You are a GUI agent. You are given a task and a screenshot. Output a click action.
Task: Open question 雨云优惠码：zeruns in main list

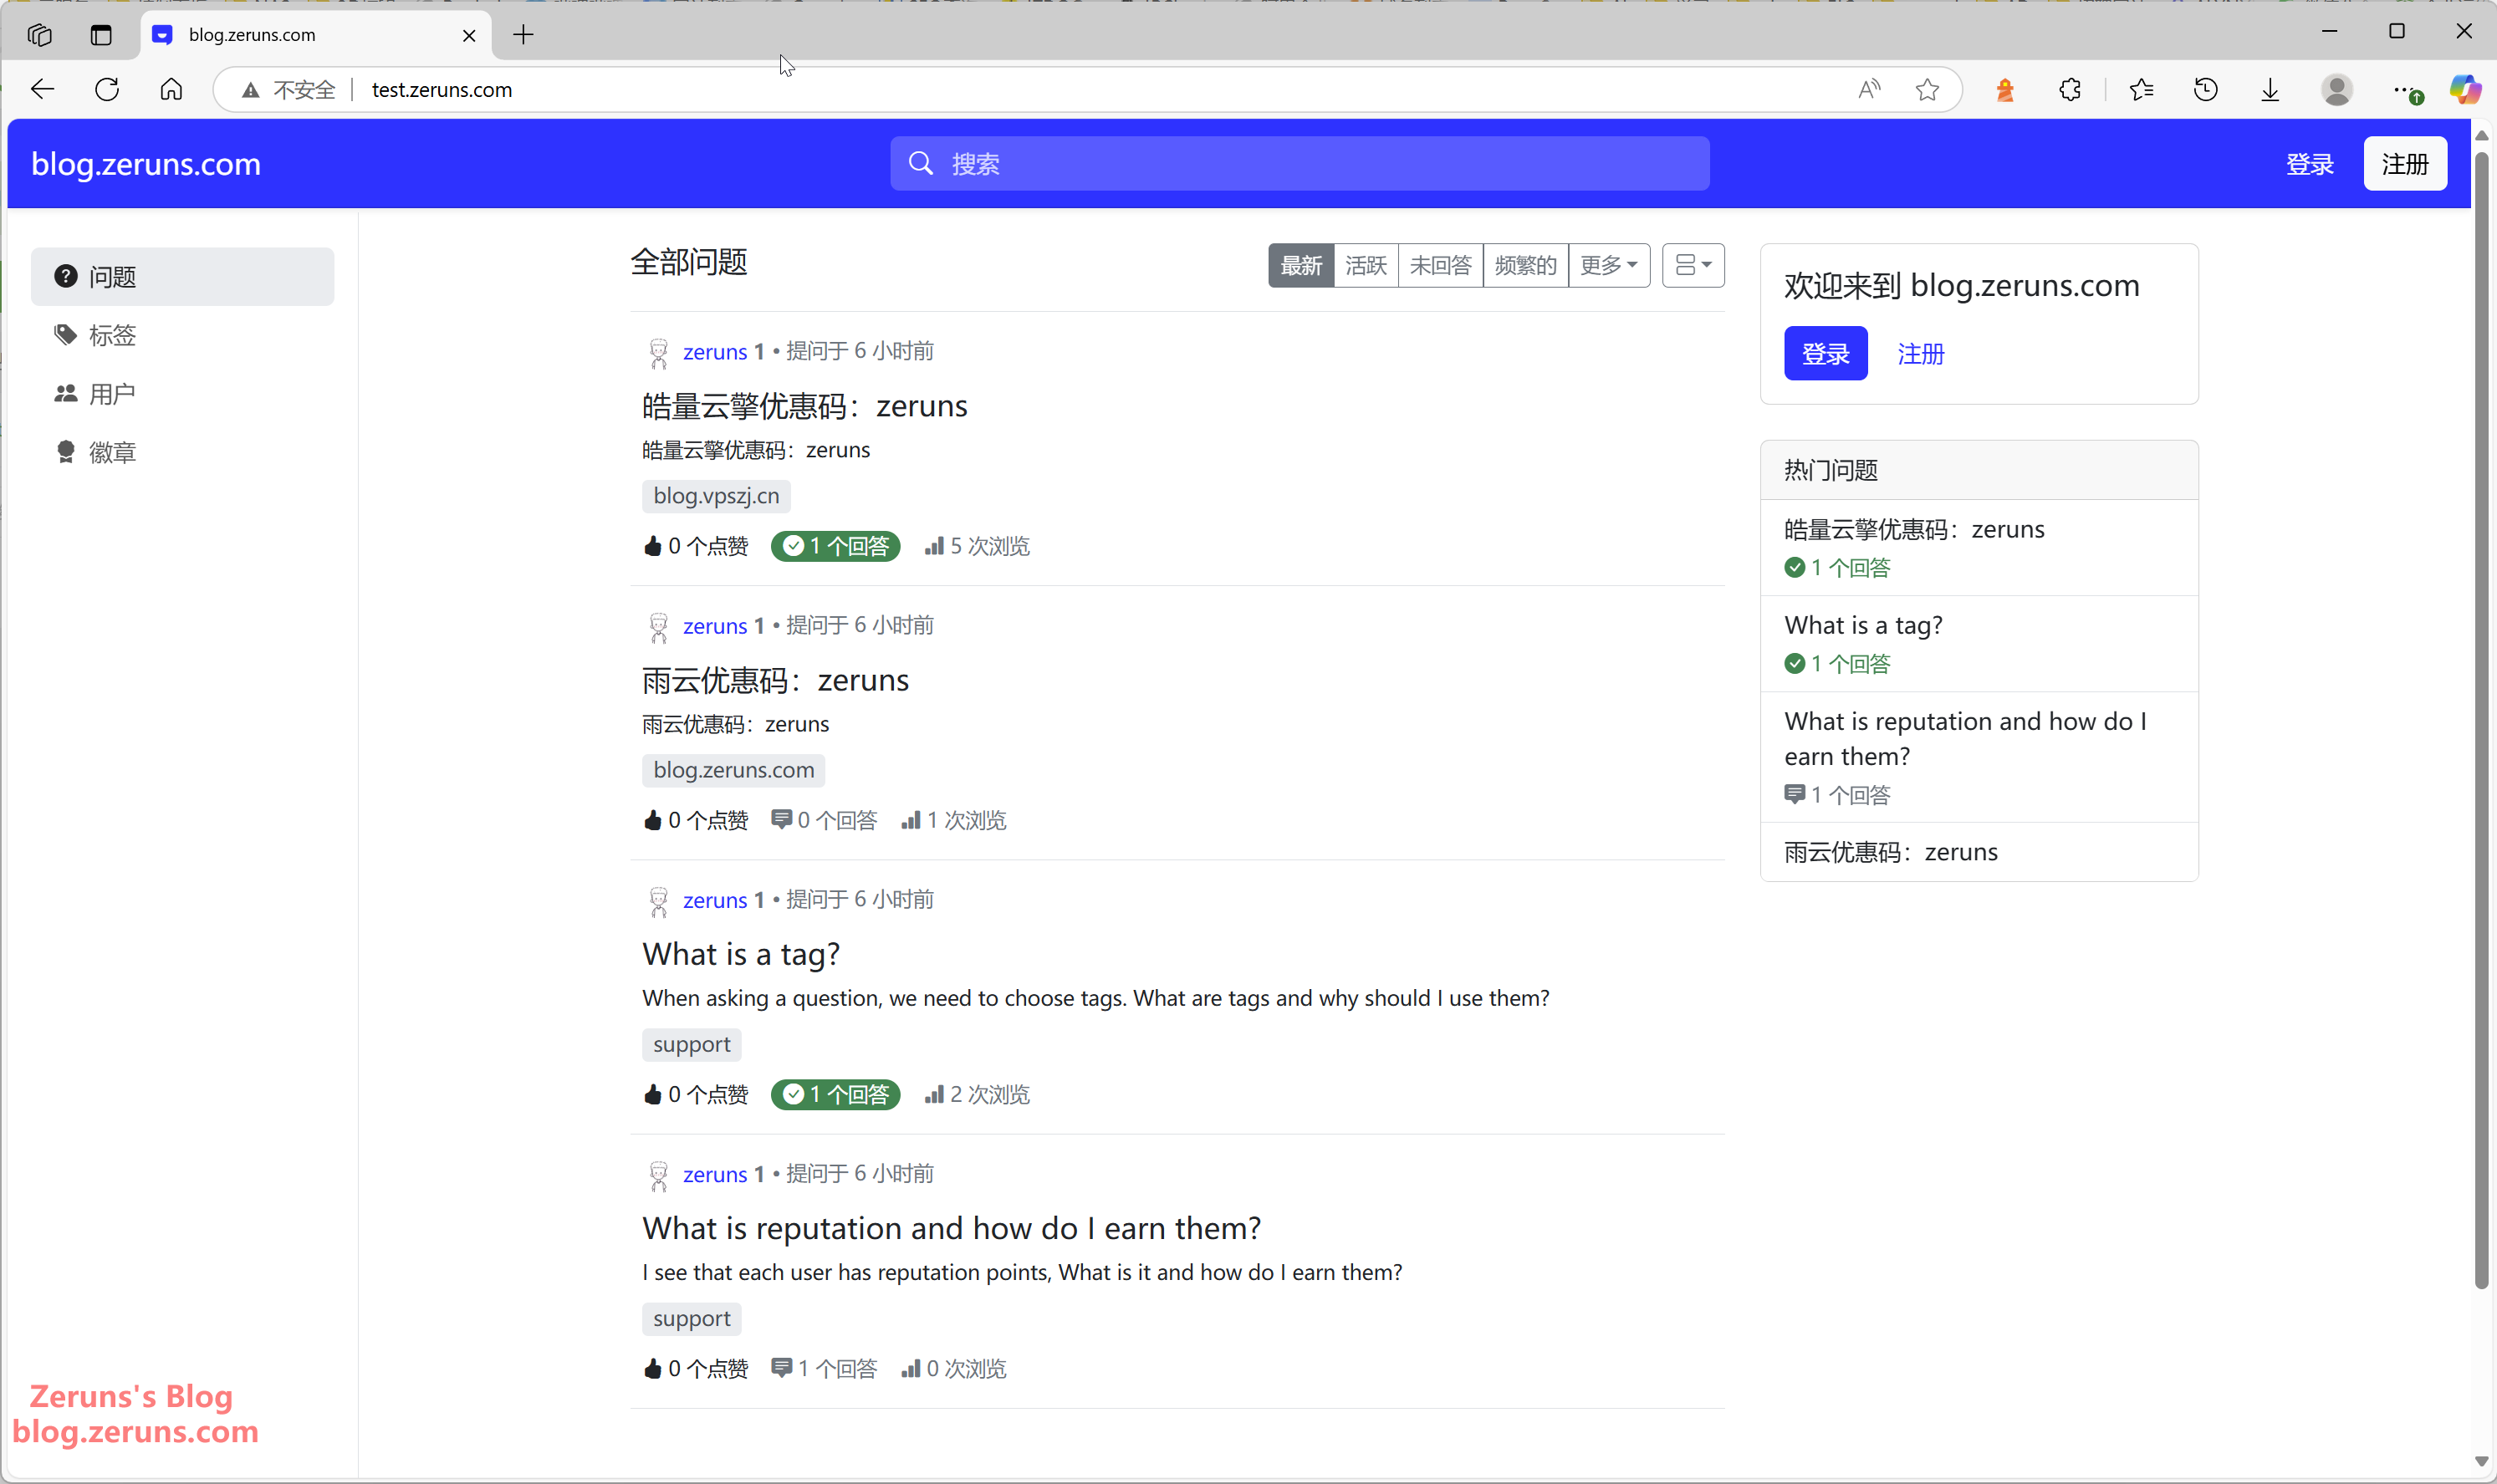(x=776, y=680)
